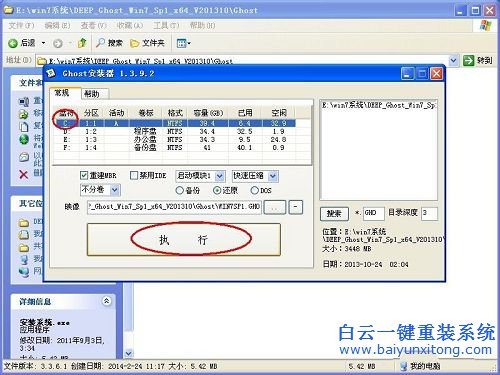500x375 pixels.
Task: Open the 编辑 menu
Action: [x=57, y=25]
